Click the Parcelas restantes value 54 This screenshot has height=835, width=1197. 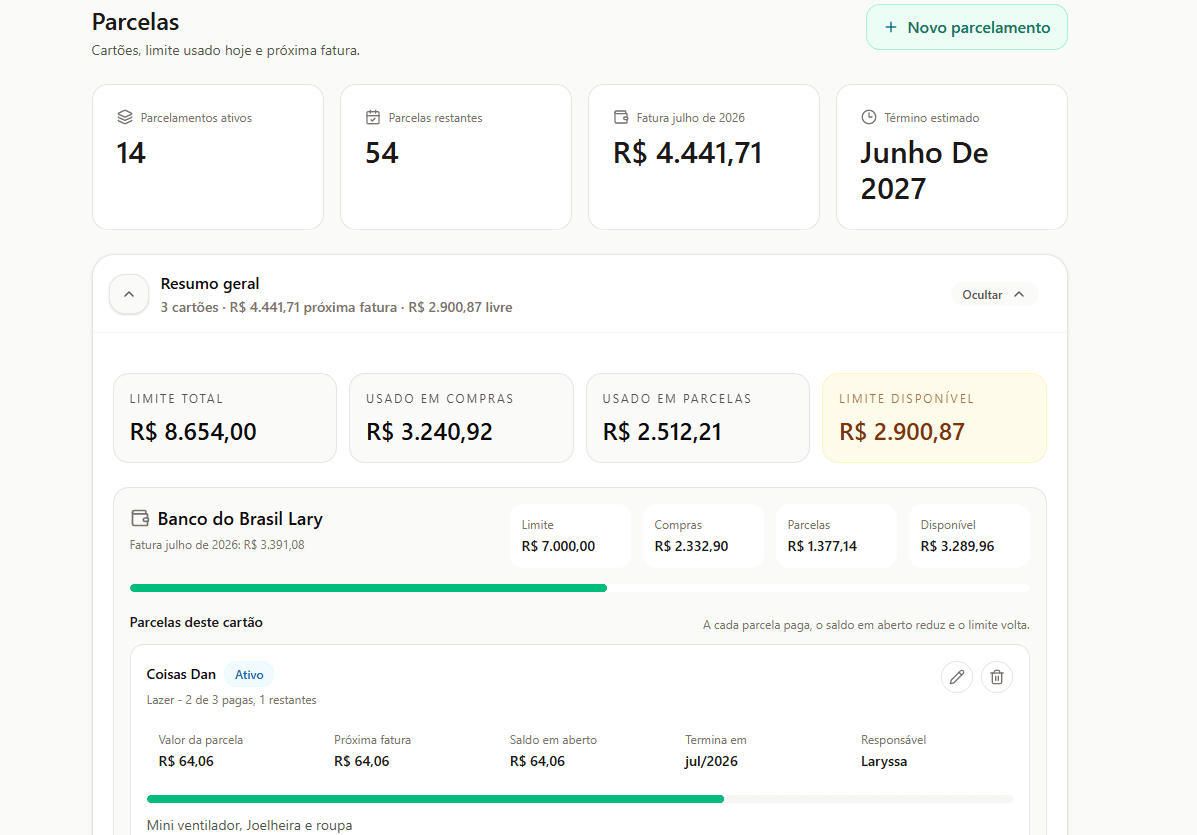pos(382,153)
